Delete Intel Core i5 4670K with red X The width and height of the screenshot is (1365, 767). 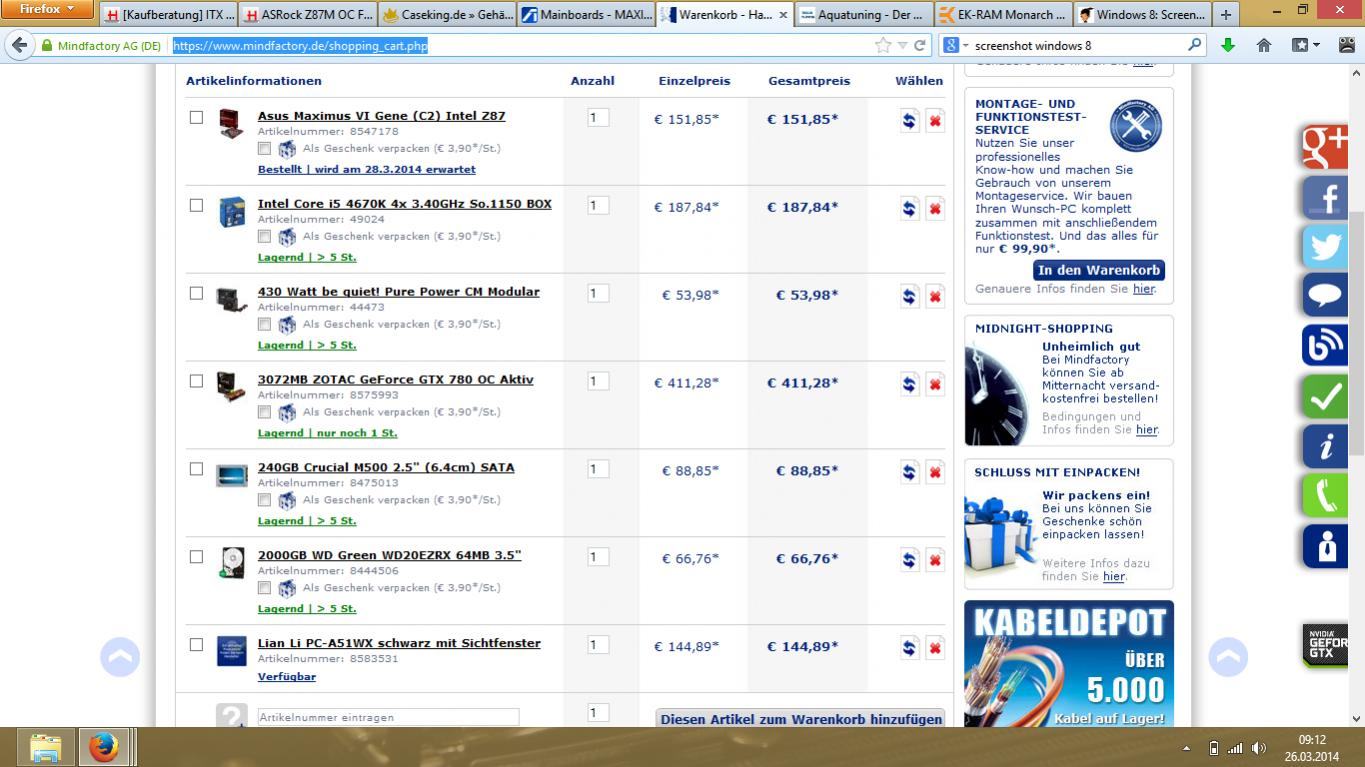pyautogui.click(x=935, y=208)
